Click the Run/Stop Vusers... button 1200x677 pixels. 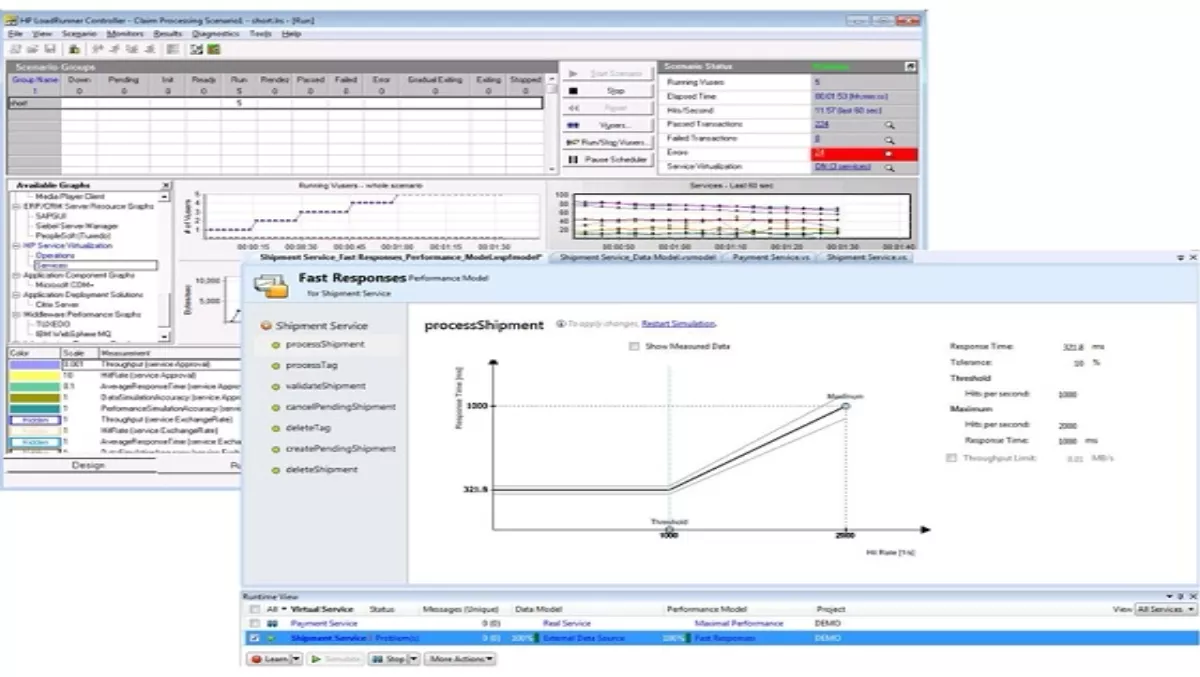(607, 142)
